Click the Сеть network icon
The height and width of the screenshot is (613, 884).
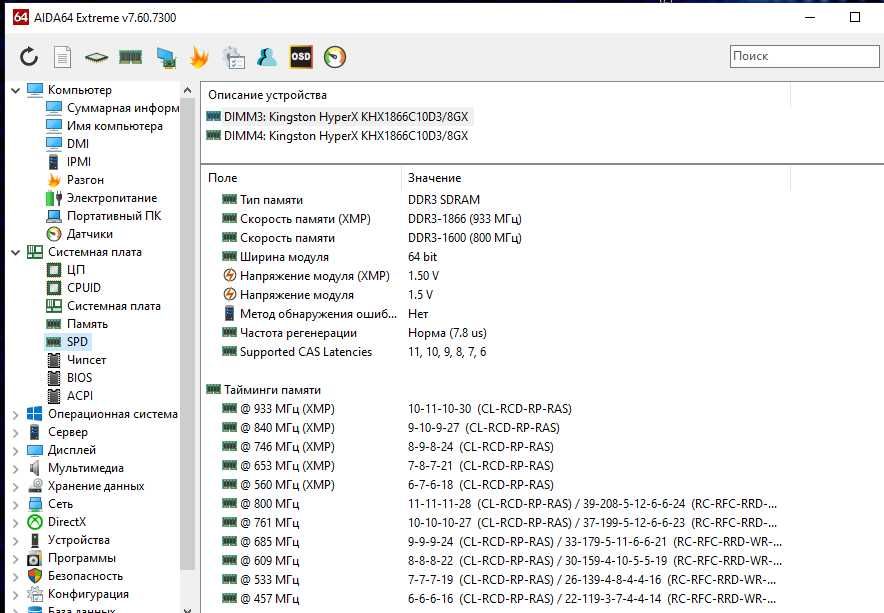coord(35,504)
